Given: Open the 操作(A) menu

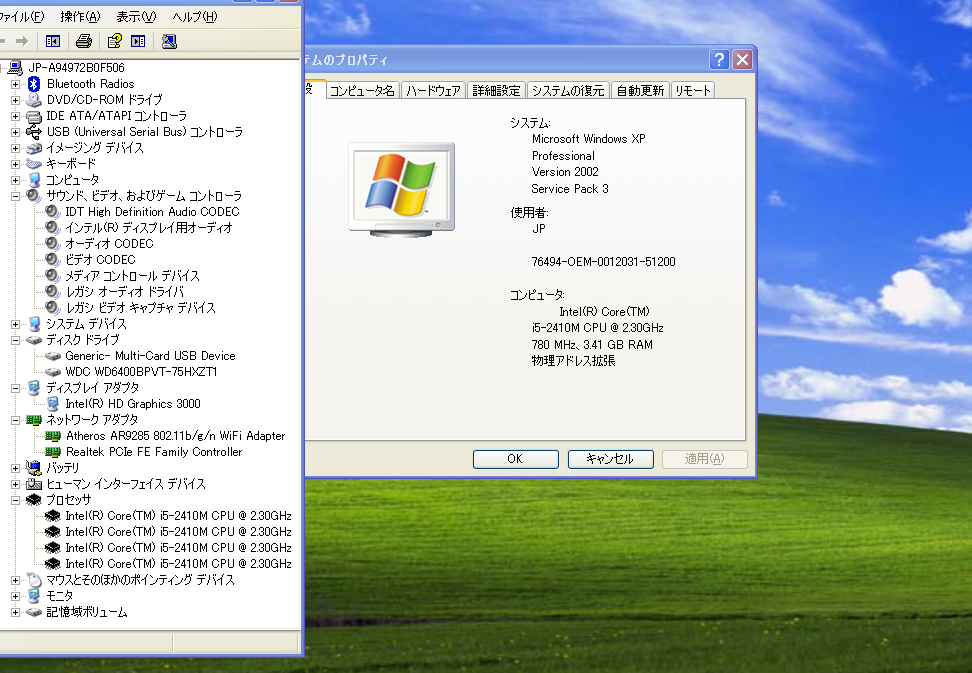Looking at the screenshot, I should pos(80,17).
